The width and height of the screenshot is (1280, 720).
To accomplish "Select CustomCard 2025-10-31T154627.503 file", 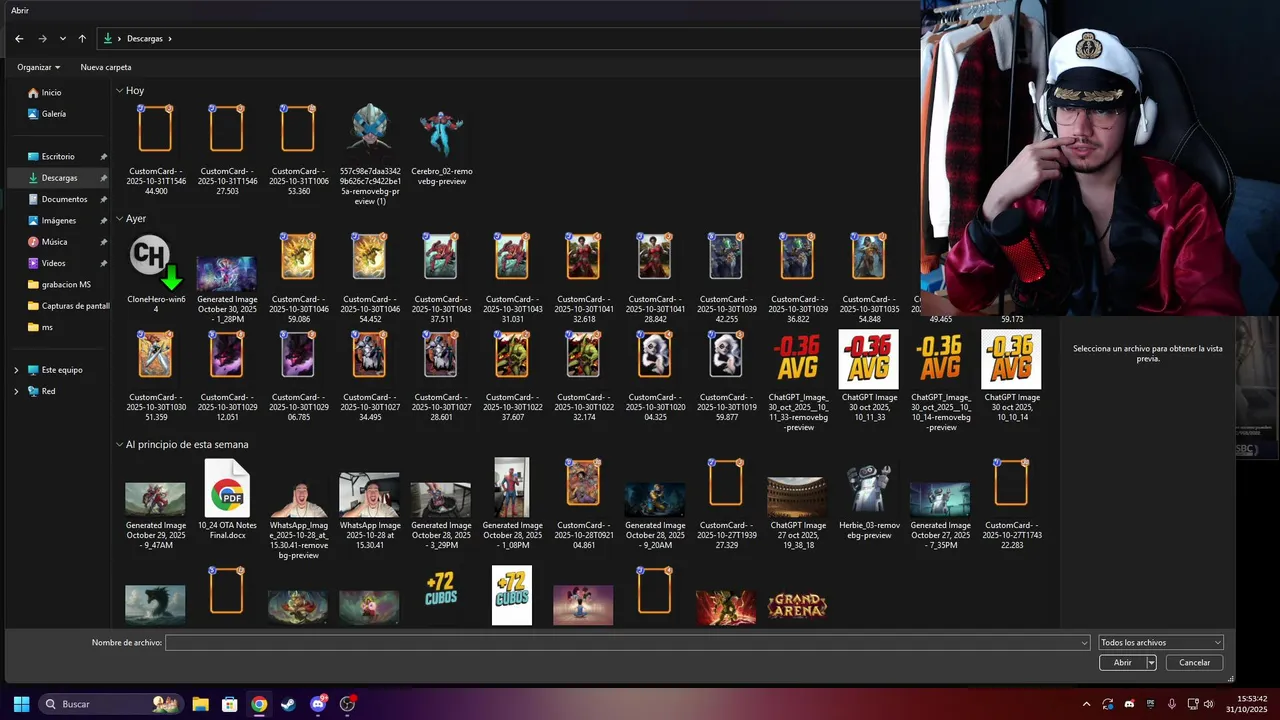I will pos(227,148).
